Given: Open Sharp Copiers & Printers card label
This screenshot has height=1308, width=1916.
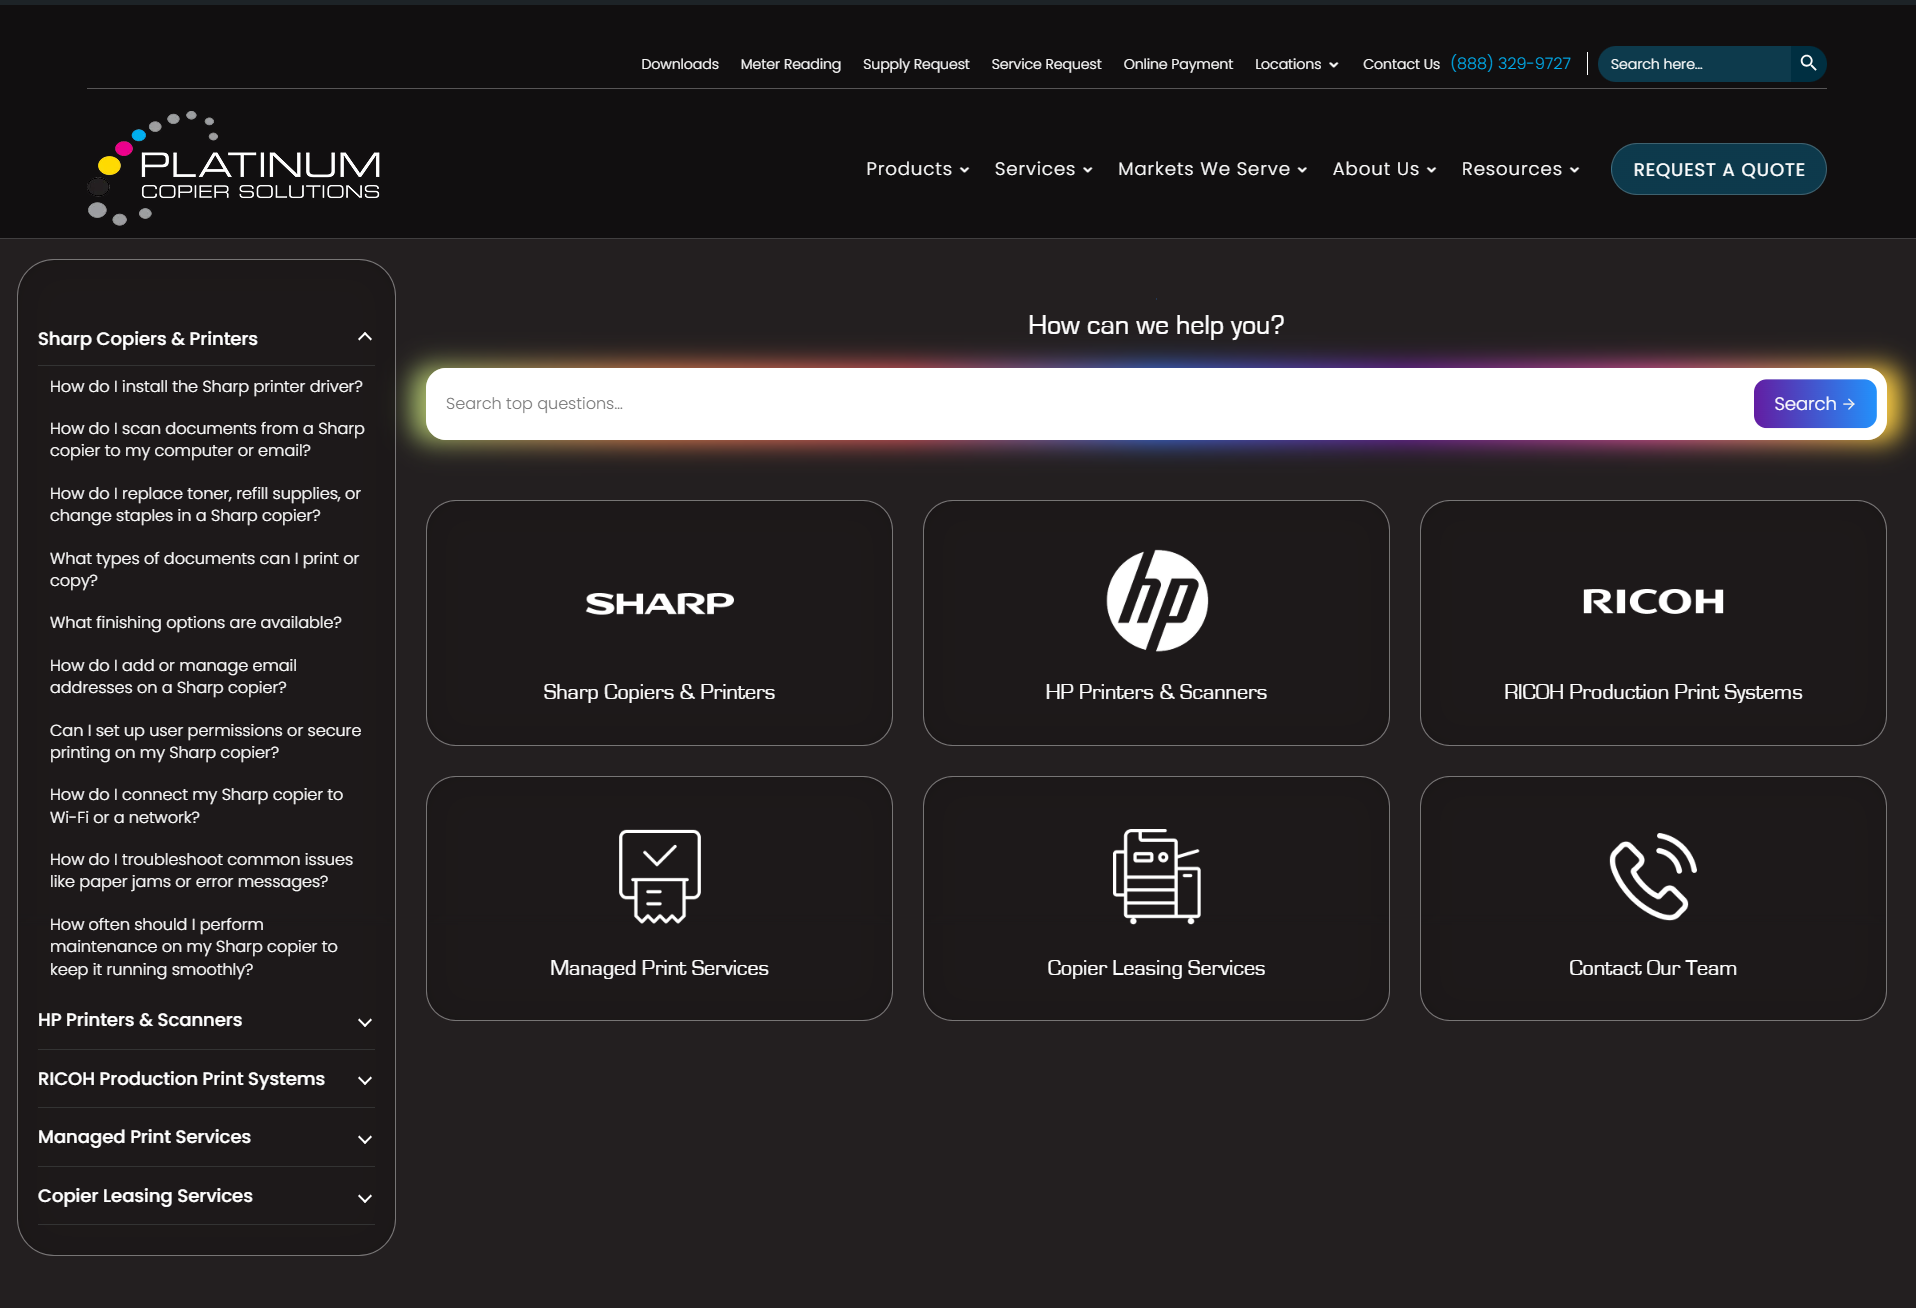Looking at the screenshot, I should pyautogui.click(x=659, y=692).
